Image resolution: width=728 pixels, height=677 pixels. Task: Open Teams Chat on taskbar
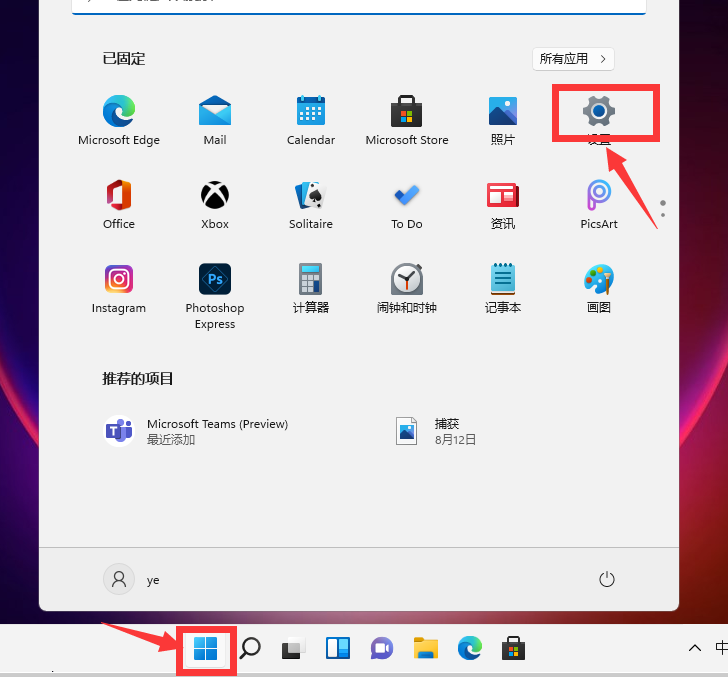[x=382, y=648]
